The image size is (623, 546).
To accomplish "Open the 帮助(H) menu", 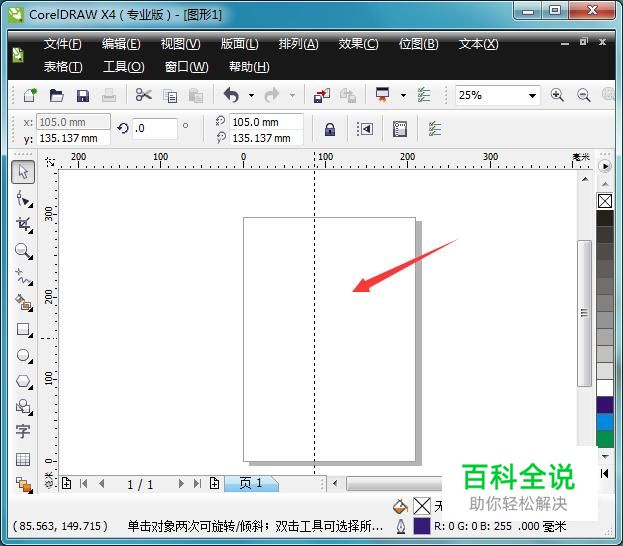I will click(249, 66).
